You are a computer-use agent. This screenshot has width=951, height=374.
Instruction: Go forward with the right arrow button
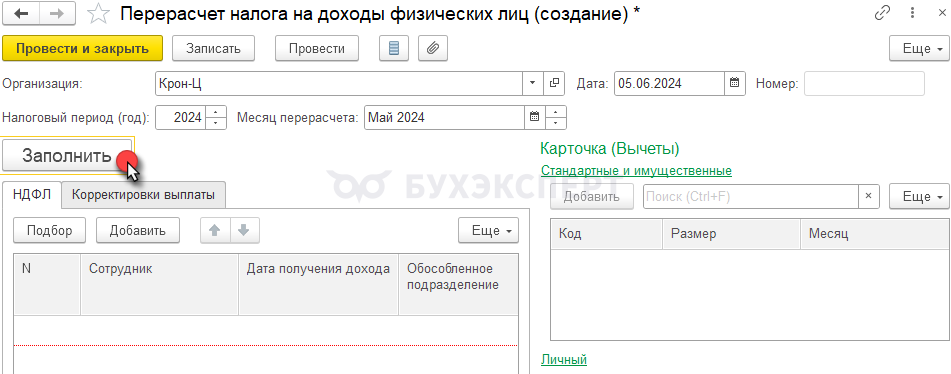pos(58,13)
